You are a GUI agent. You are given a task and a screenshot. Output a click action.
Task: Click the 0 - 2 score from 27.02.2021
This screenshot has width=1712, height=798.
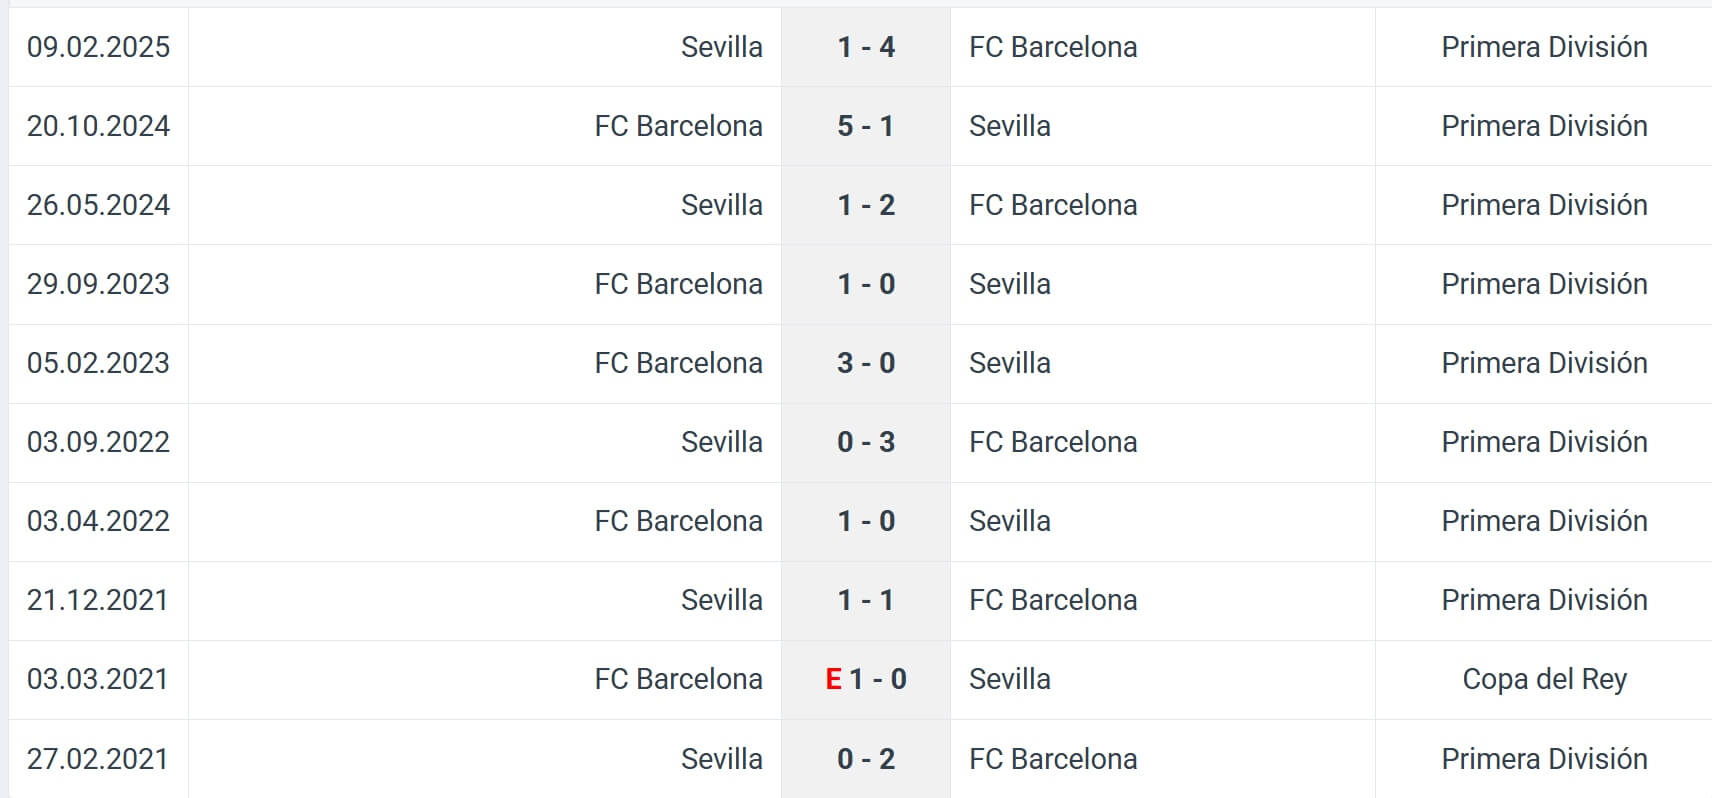[866, 759]
